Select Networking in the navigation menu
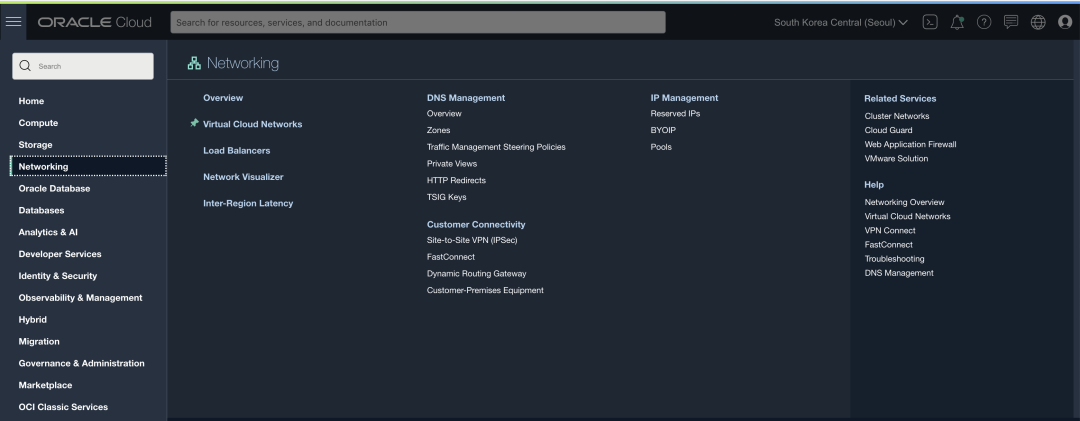The width and height of the screenshot is (1080, 421). (88, 166)
